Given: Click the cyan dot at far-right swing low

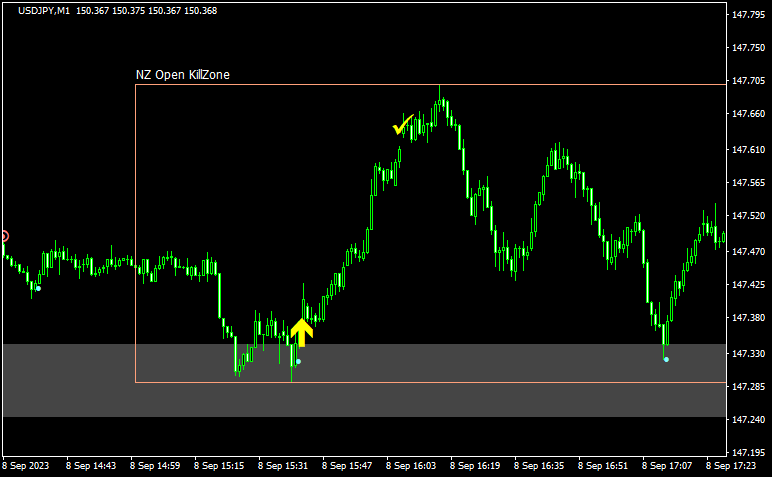Looking at the screenshot, I should tap(666, 359).
